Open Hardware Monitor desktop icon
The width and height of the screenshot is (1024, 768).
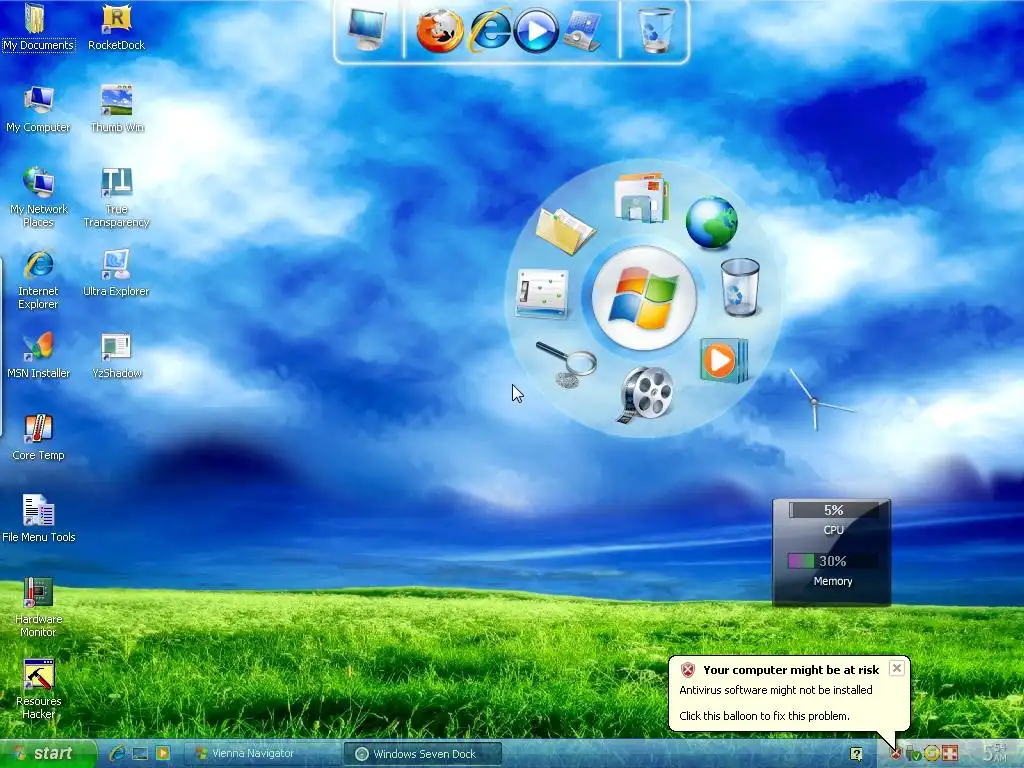point(38,607)
